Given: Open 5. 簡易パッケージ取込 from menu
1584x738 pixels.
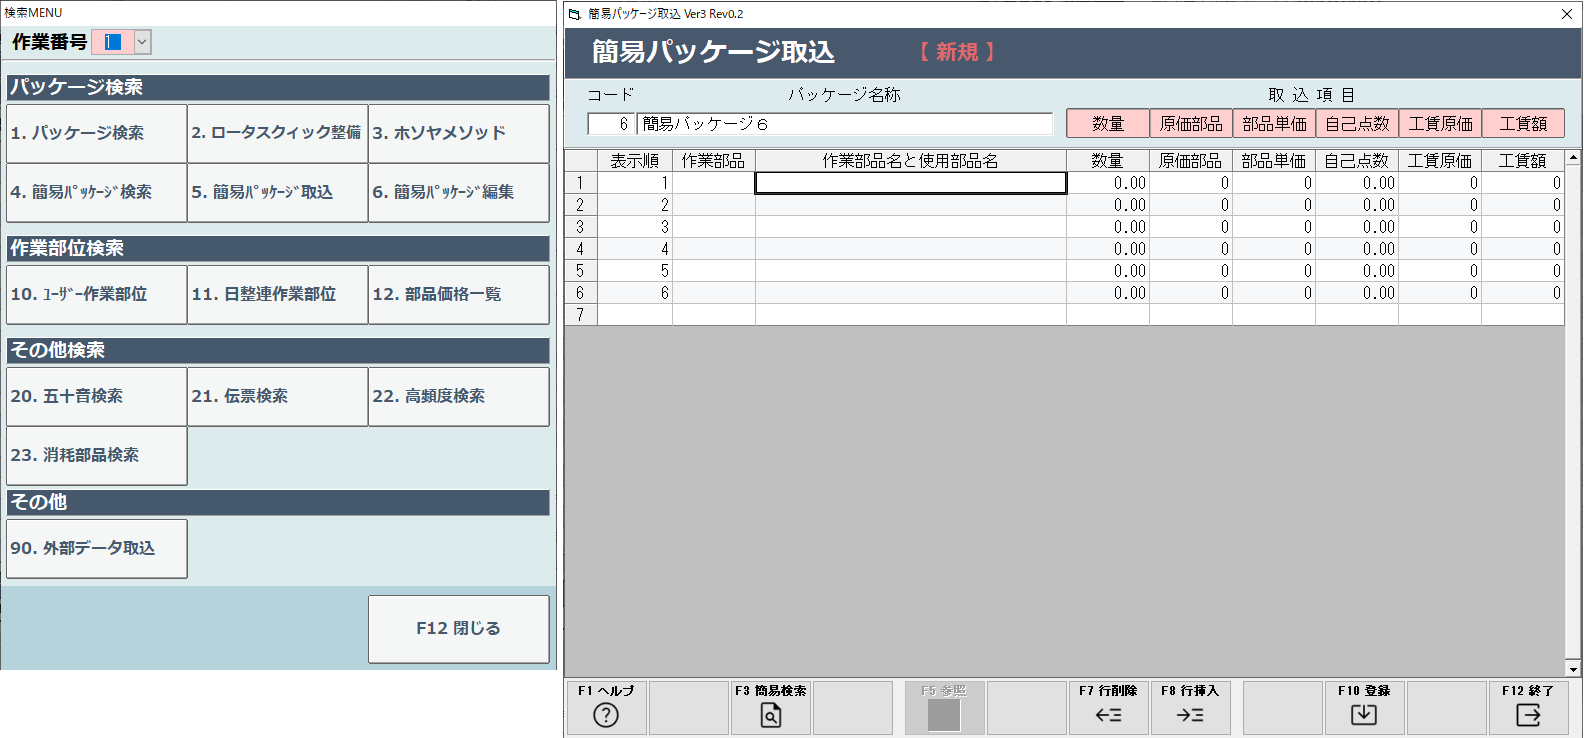Looking at the screenshot, I should [278, 192].
